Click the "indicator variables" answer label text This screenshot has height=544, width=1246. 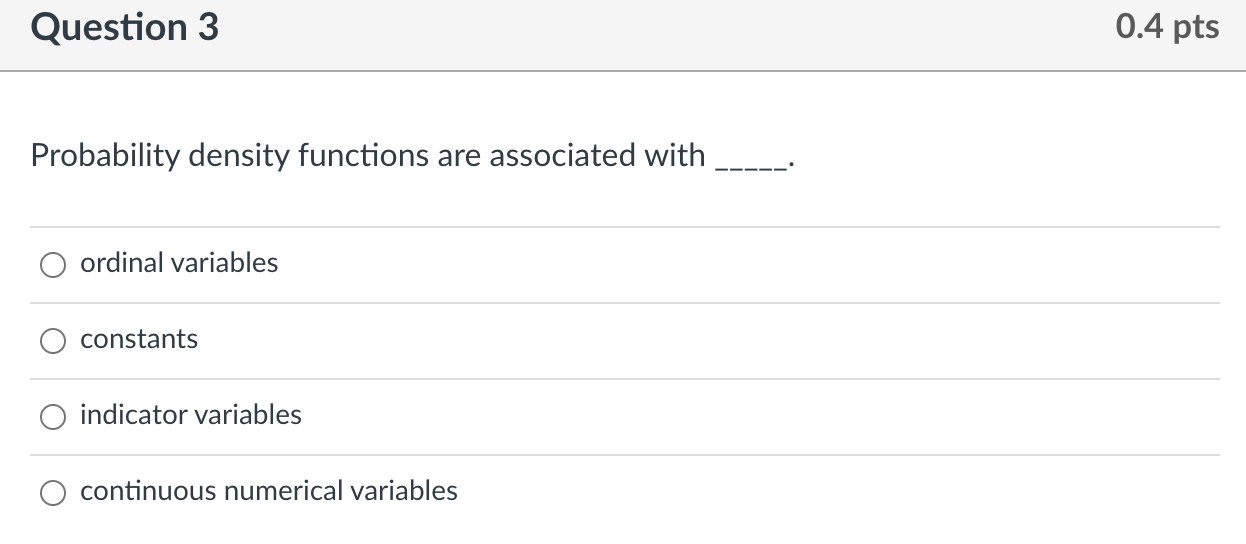[x=191, y=415]
